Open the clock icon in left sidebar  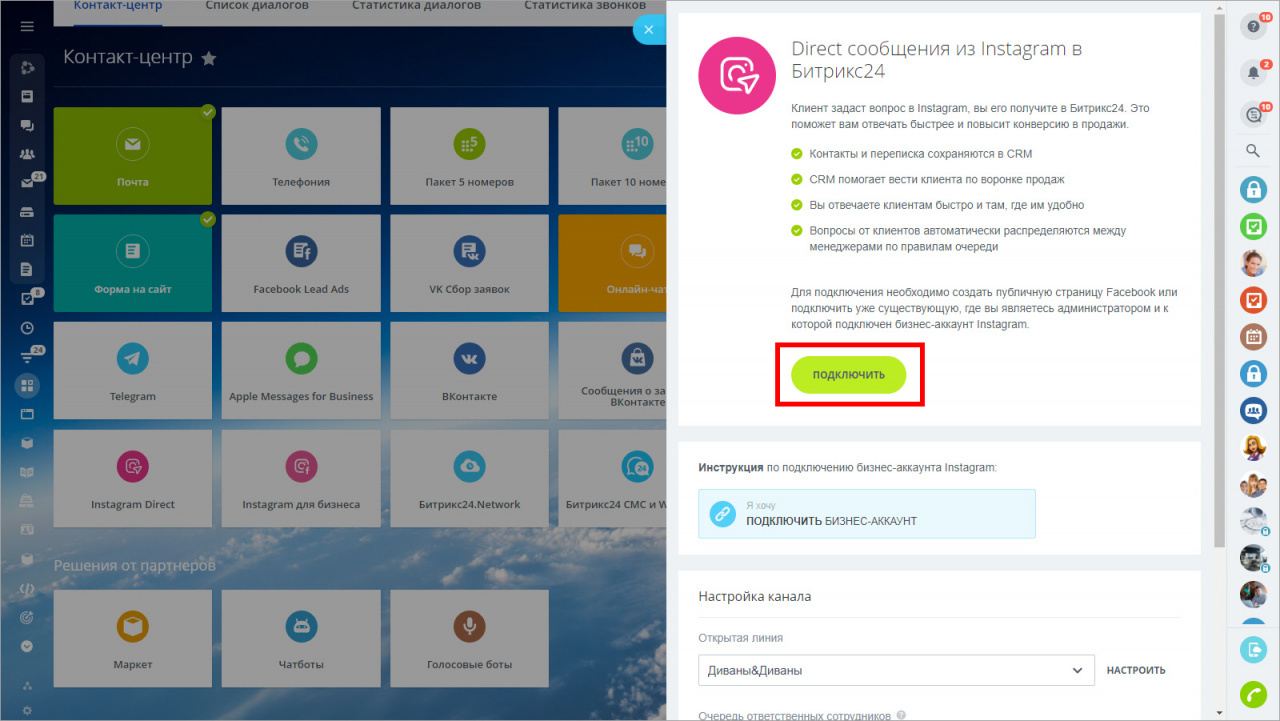27,327
